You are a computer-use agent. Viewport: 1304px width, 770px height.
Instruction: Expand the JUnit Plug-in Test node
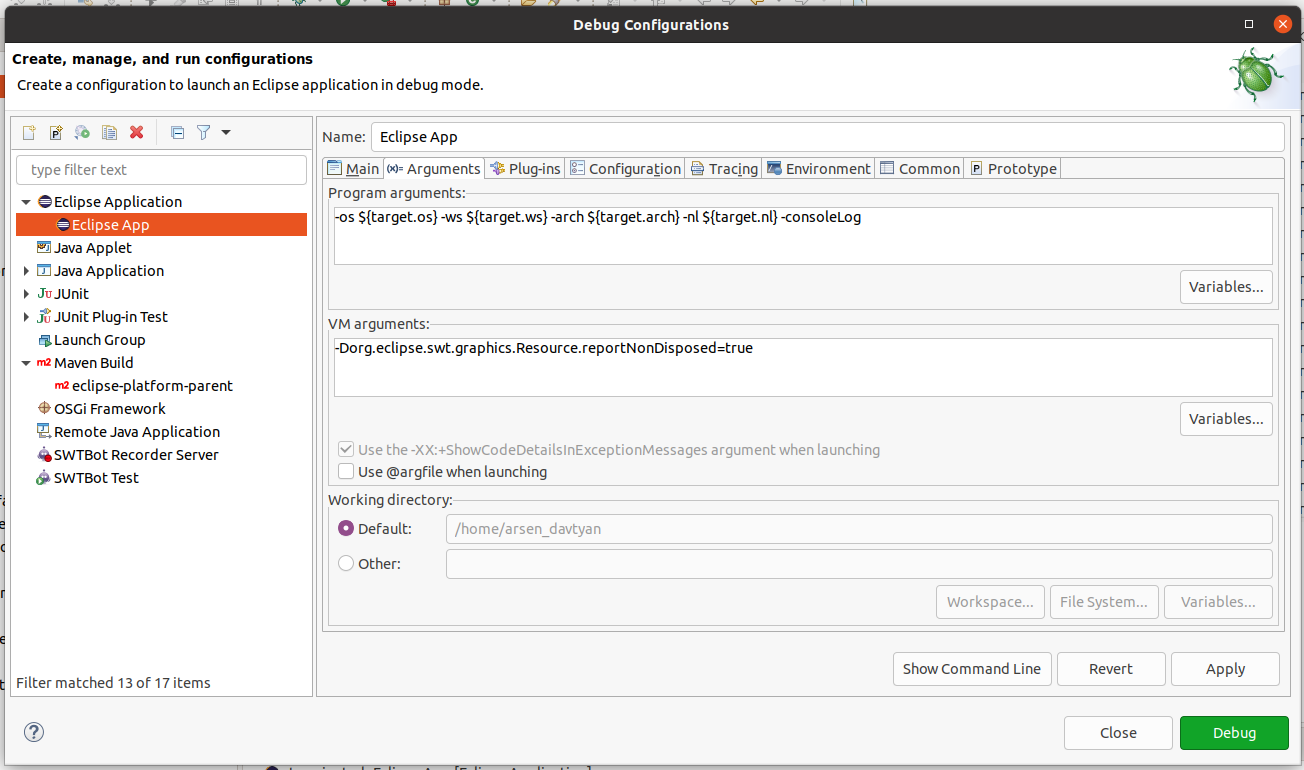coord(26,317)
